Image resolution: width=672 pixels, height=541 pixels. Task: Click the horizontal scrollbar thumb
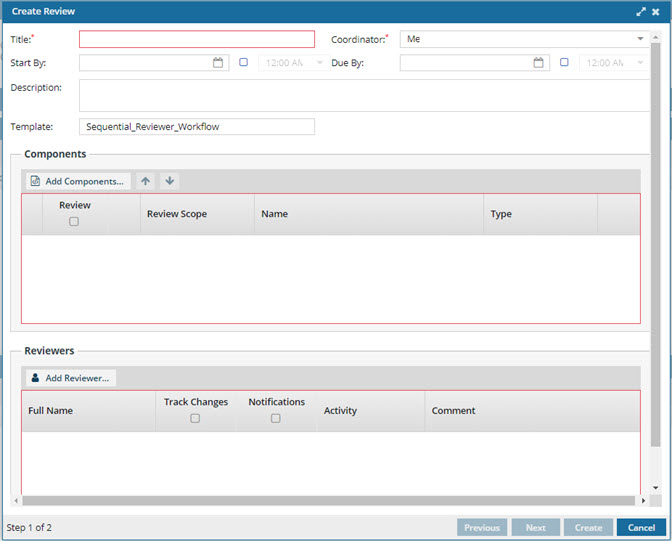pyautogui.click(x=329, y=501)
